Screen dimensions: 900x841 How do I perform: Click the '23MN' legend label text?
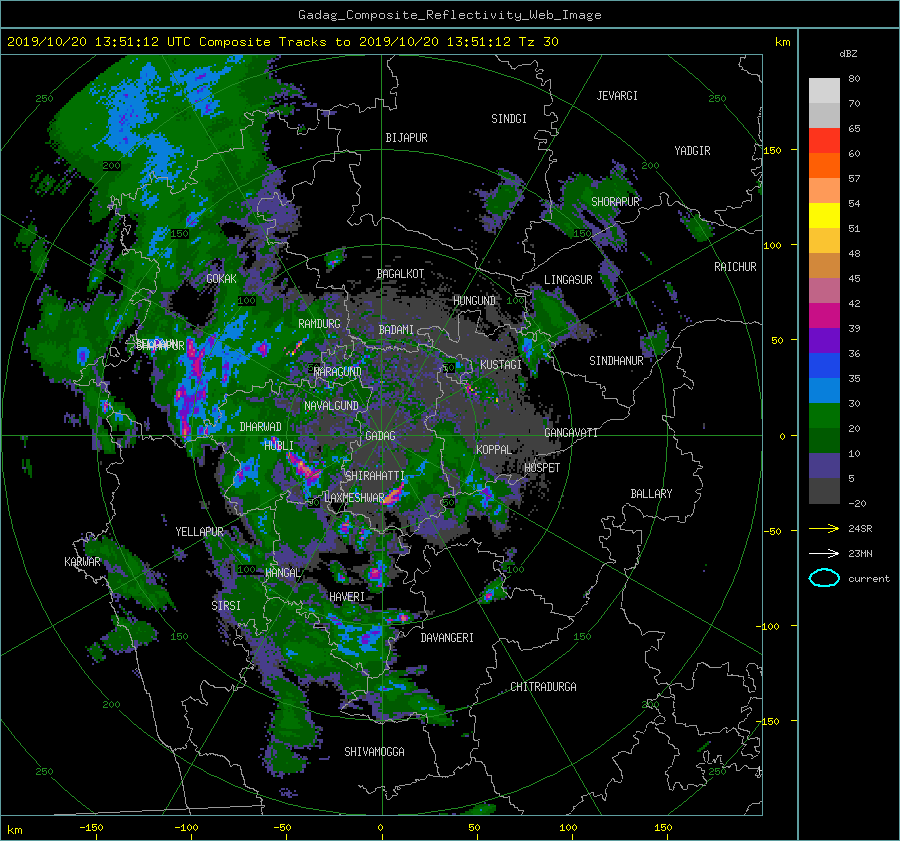(x=860, y=553)
